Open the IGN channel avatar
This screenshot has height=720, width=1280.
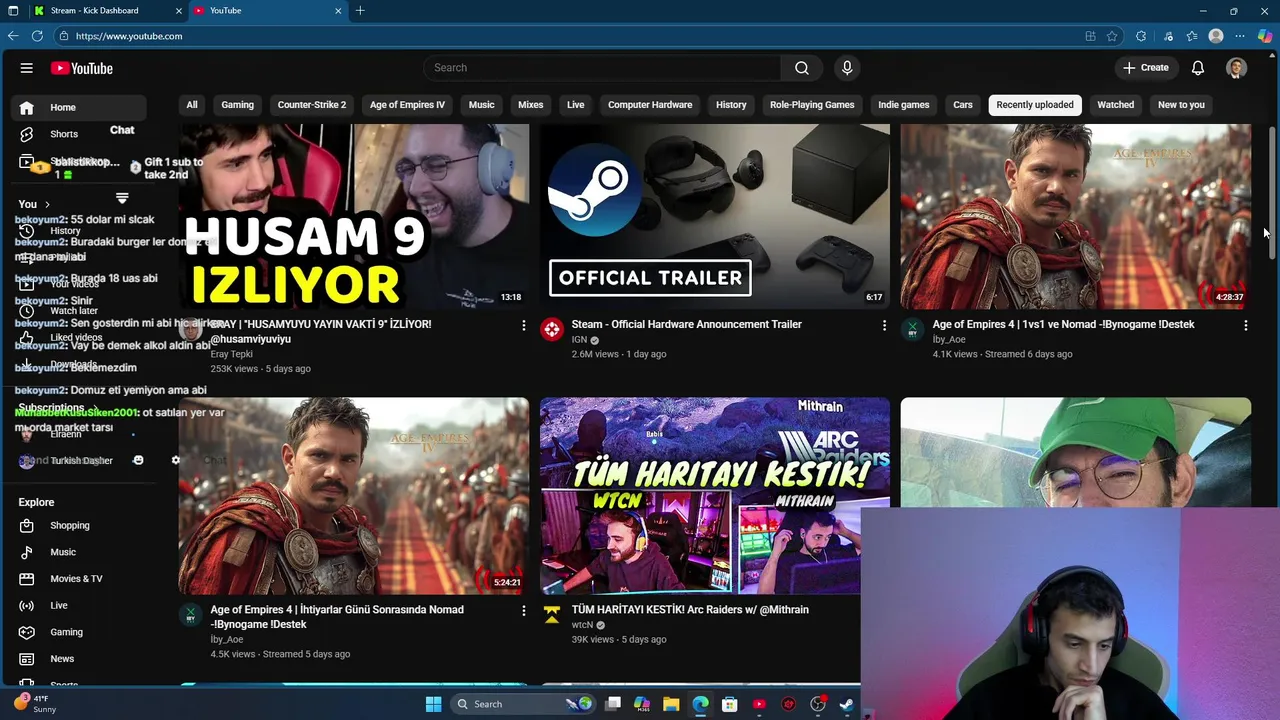click(x=552, y=329)
